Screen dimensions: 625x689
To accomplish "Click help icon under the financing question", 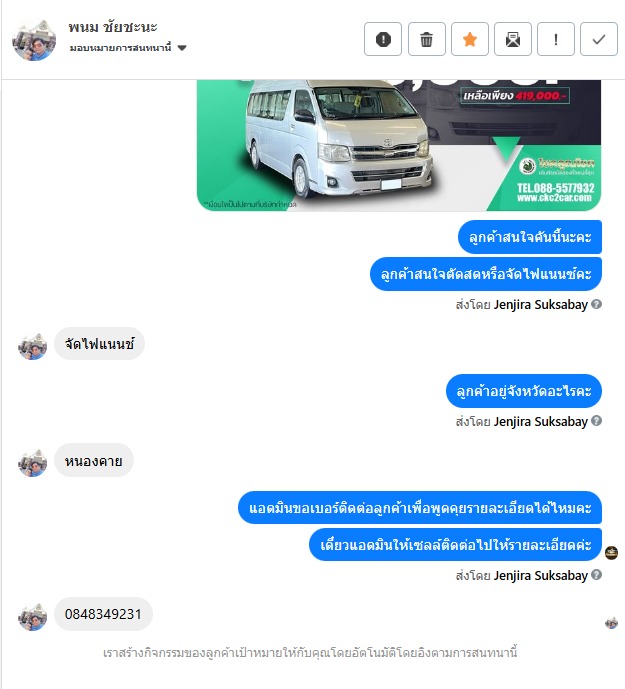I will click(x=596, y=304).
